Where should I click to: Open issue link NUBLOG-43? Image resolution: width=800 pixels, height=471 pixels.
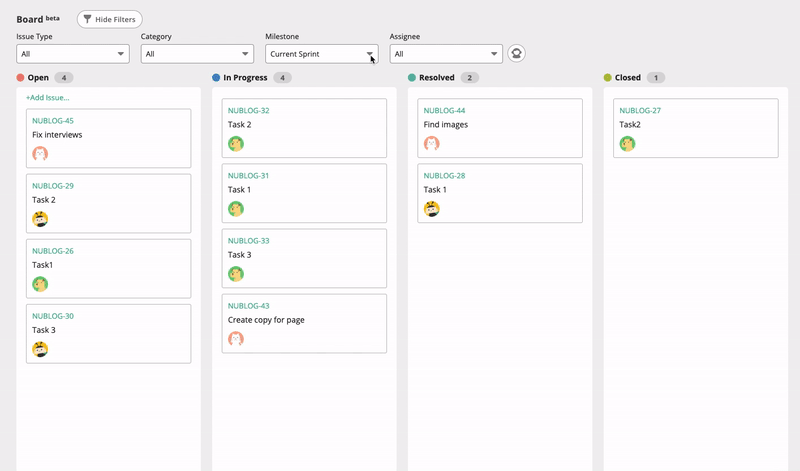(x=248, y=306)
